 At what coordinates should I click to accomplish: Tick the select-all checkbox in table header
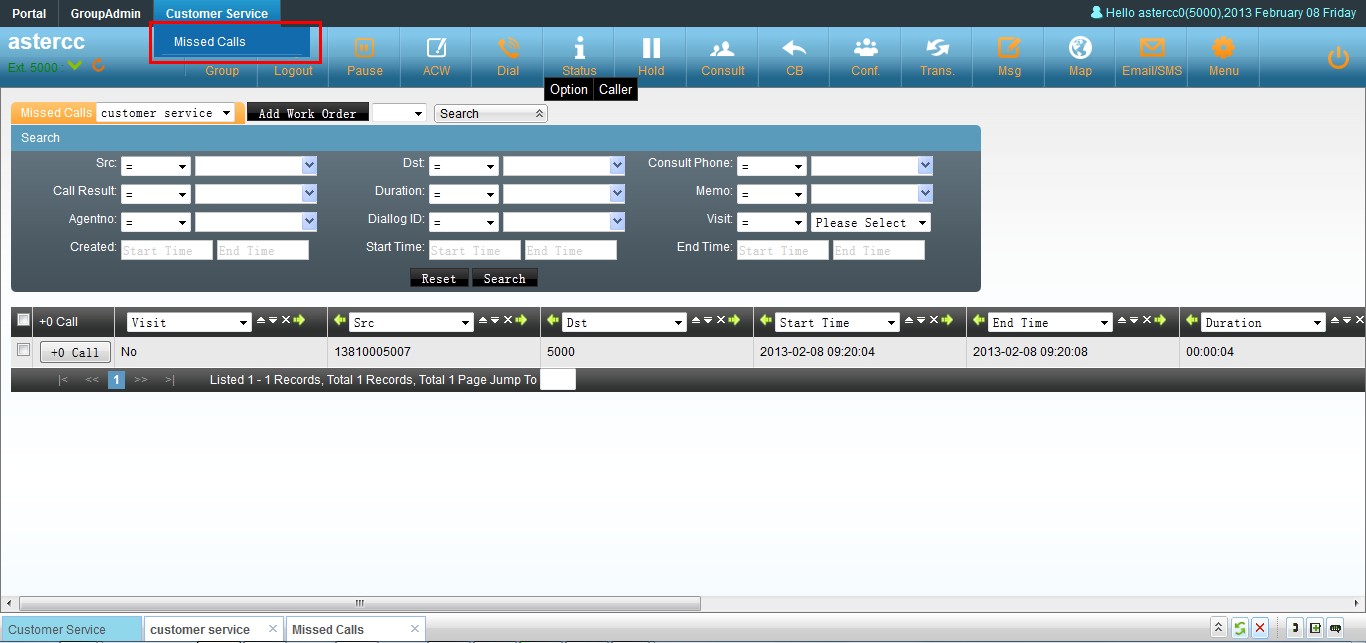tap(24, 321)
